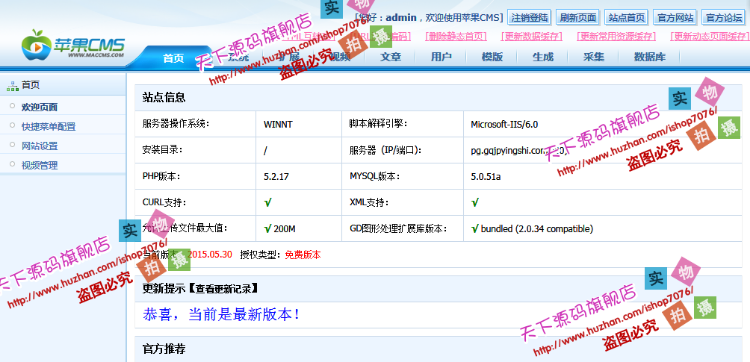Click the 官方推荐 section header
The image size is (750, 362).
coord(164,349)
